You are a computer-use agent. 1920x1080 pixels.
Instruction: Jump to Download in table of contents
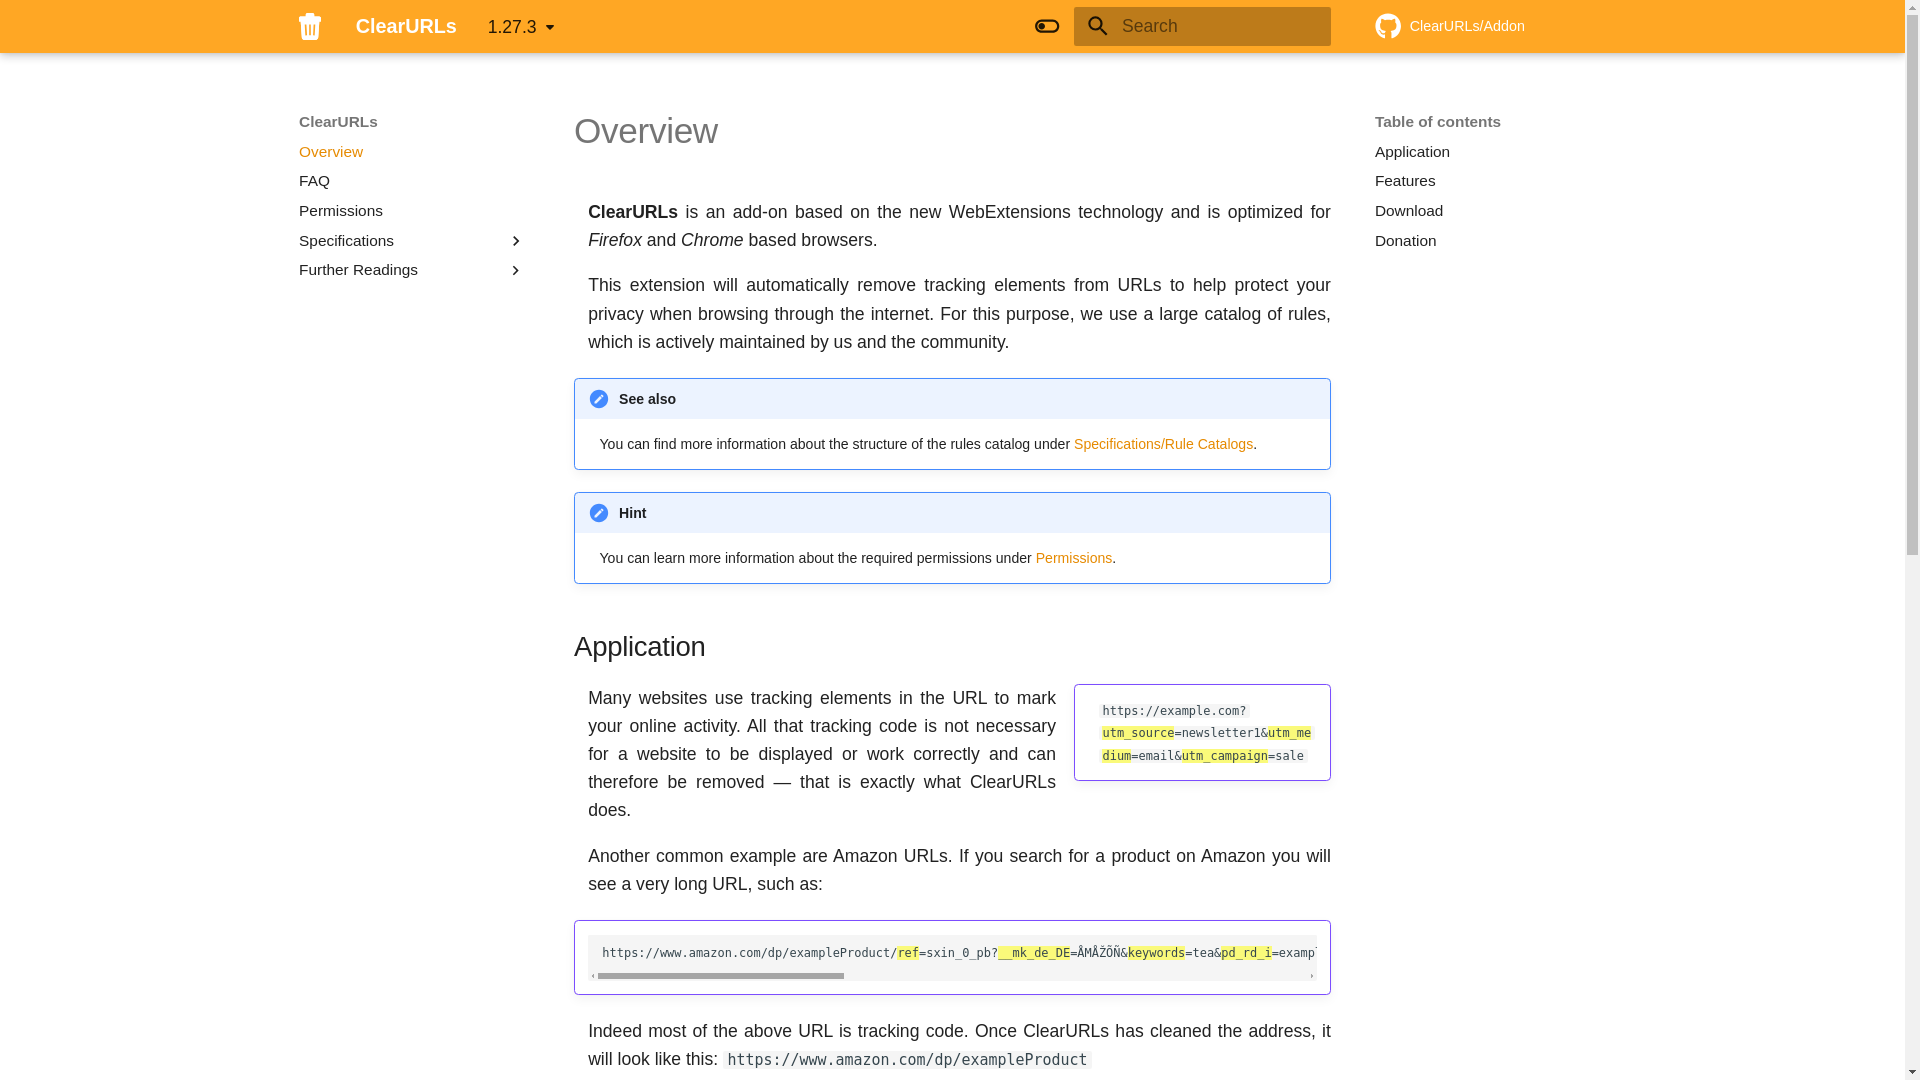pos(1409,211)
